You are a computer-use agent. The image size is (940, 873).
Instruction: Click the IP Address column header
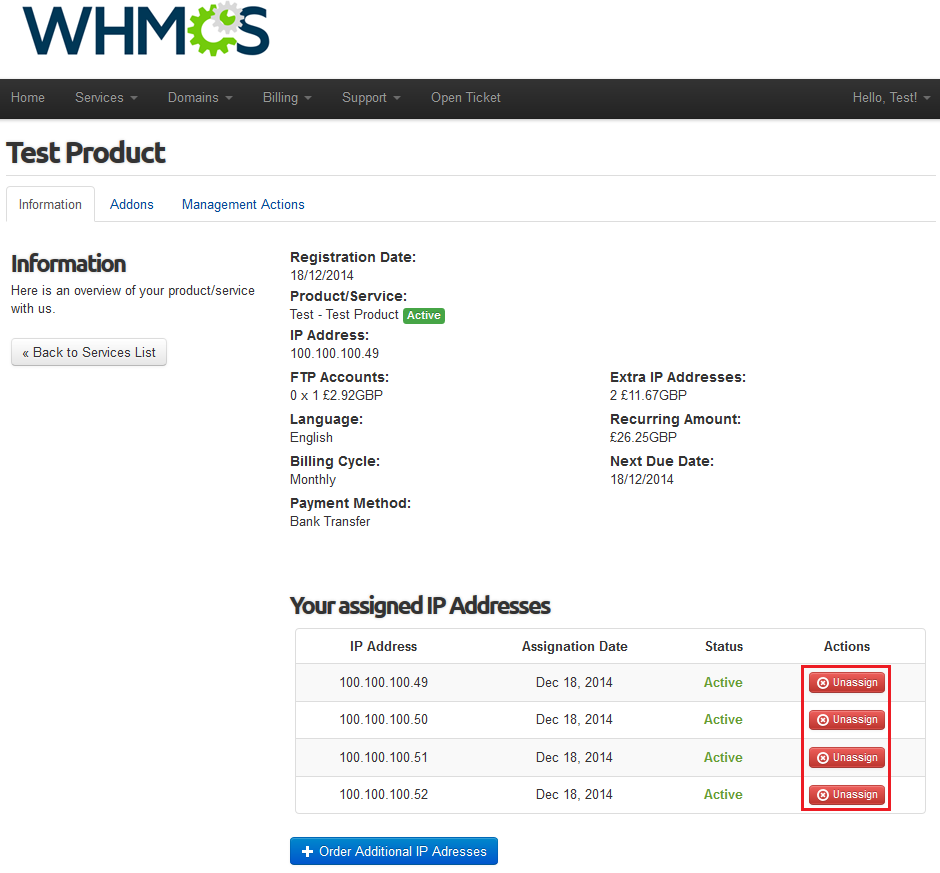pyautogui.click(x=384, y=646)
